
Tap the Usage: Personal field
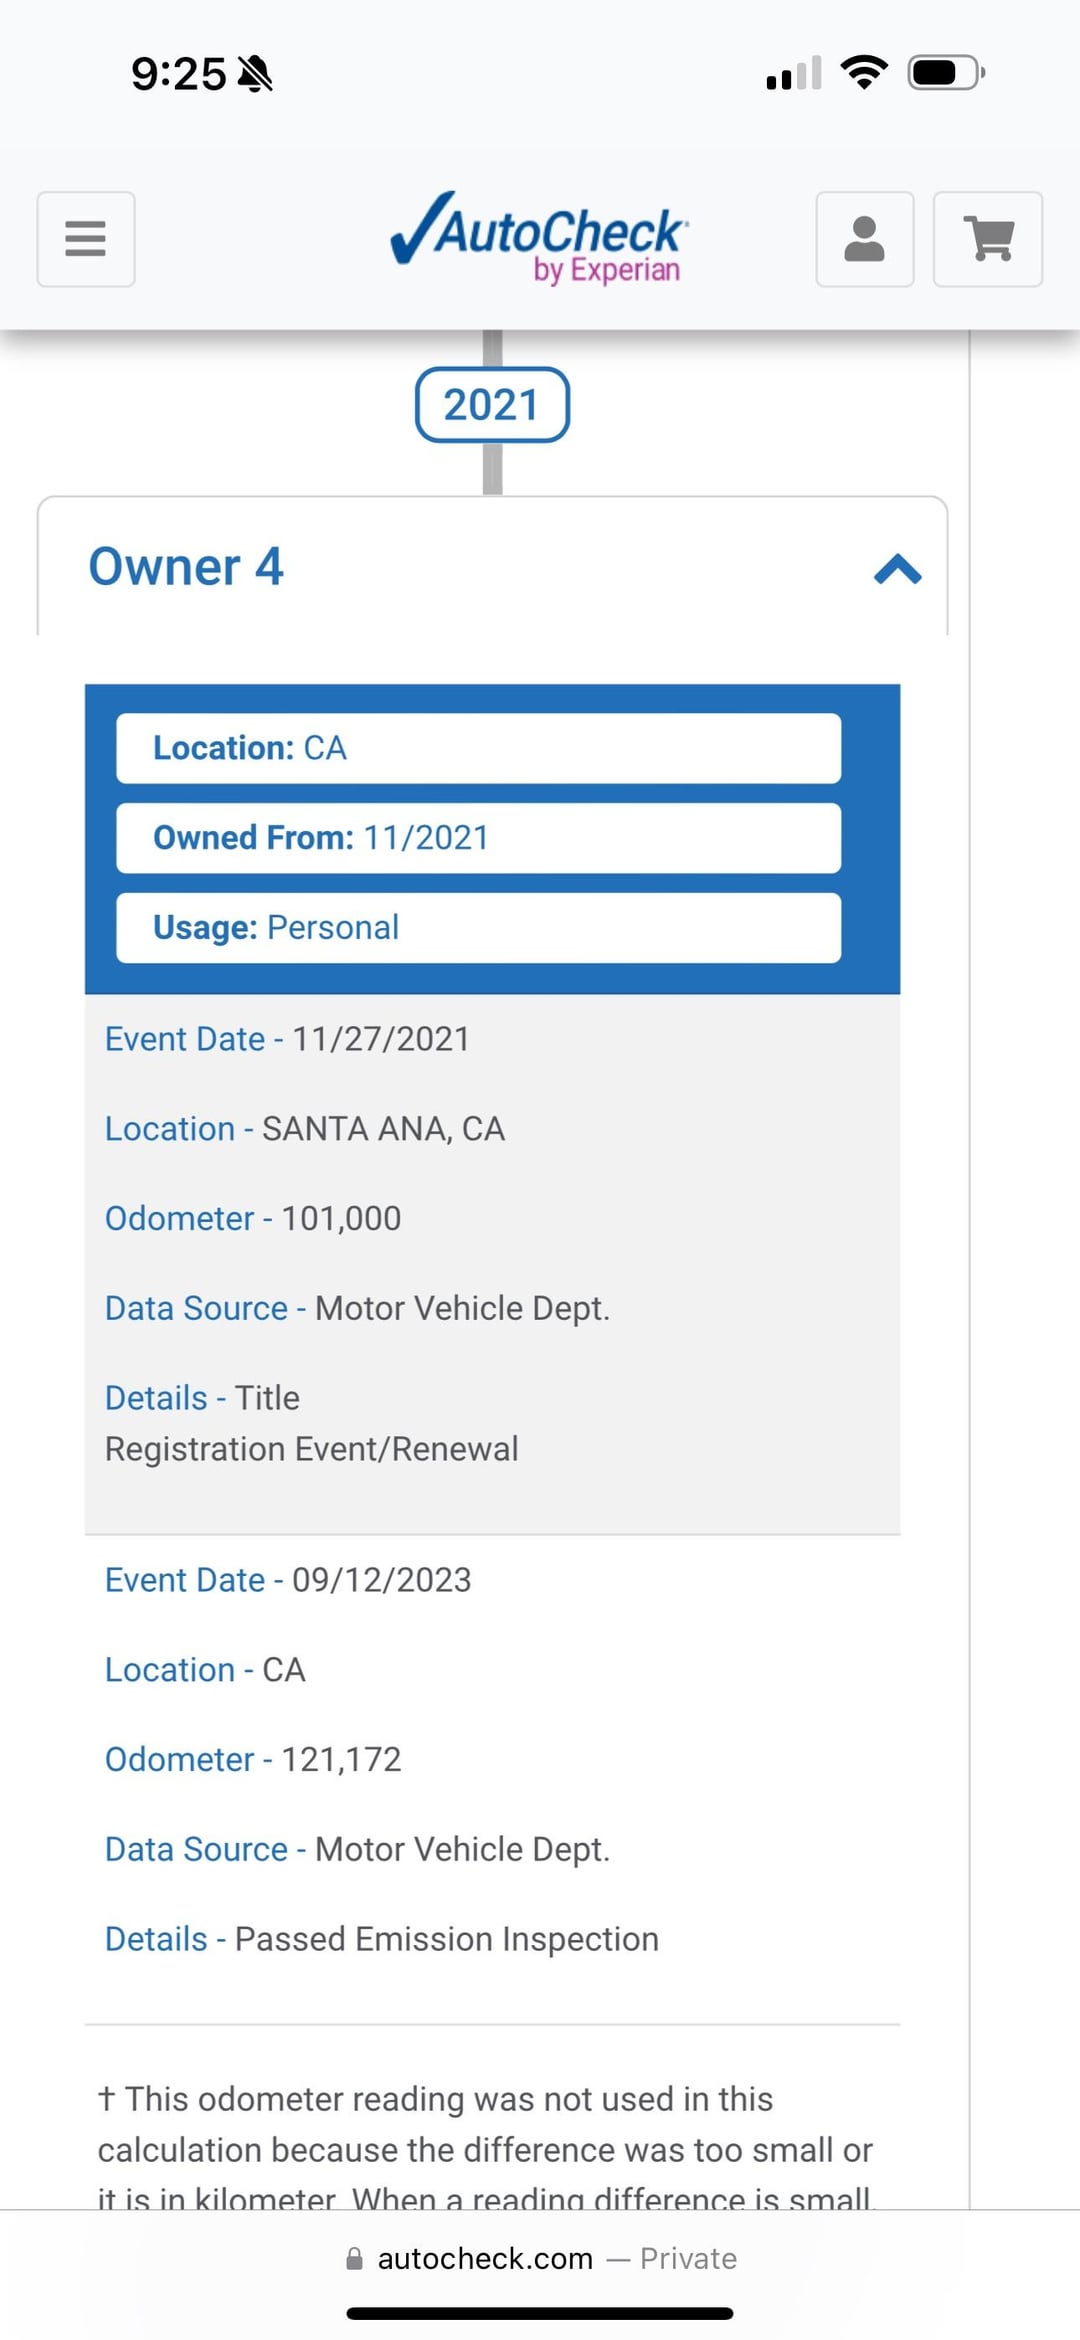[x=478, y=928]
